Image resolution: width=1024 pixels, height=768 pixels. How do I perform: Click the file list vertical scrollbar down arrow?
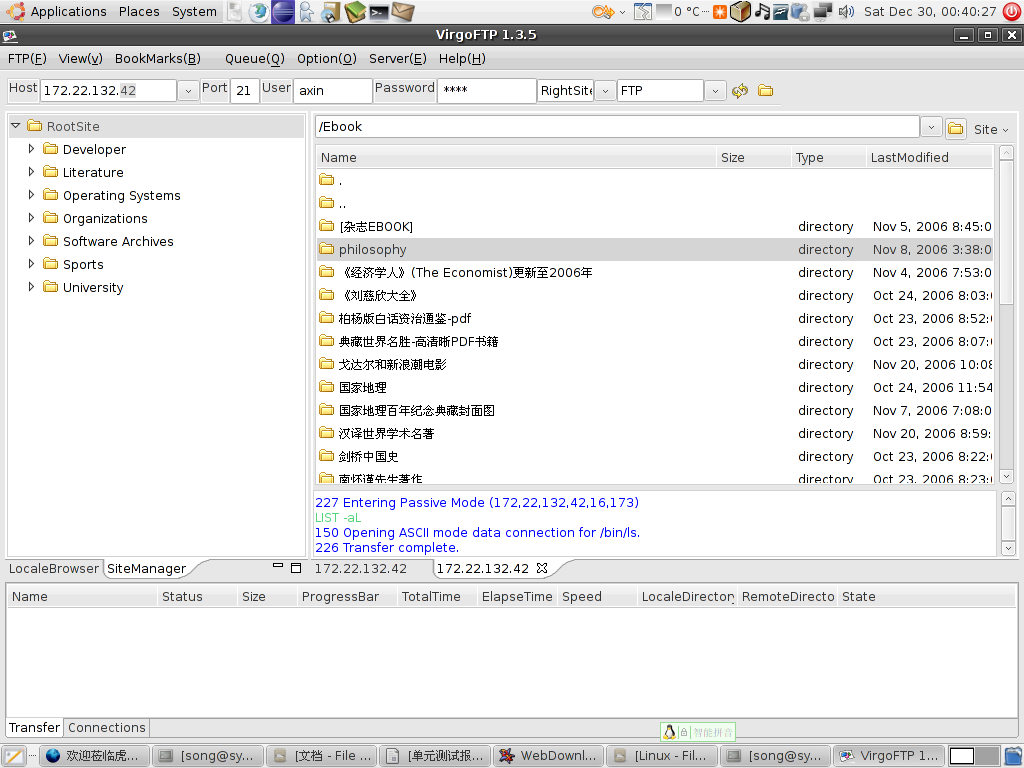[1006, 477]
